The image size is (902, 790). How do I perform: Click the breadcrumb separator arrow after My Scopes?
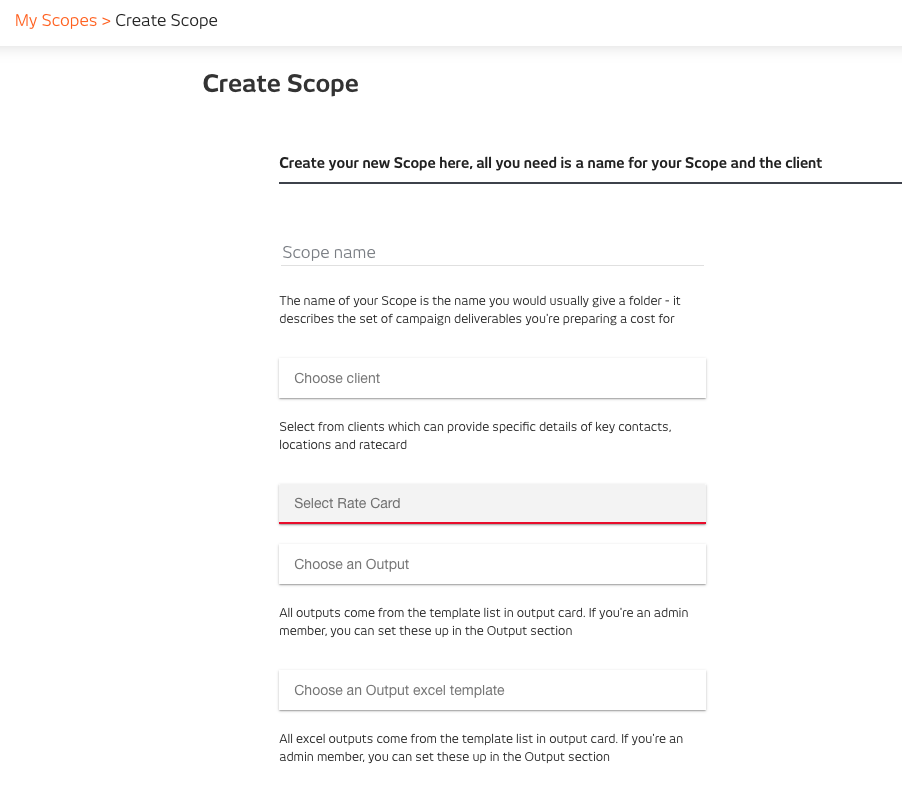(x=106, y=21)
